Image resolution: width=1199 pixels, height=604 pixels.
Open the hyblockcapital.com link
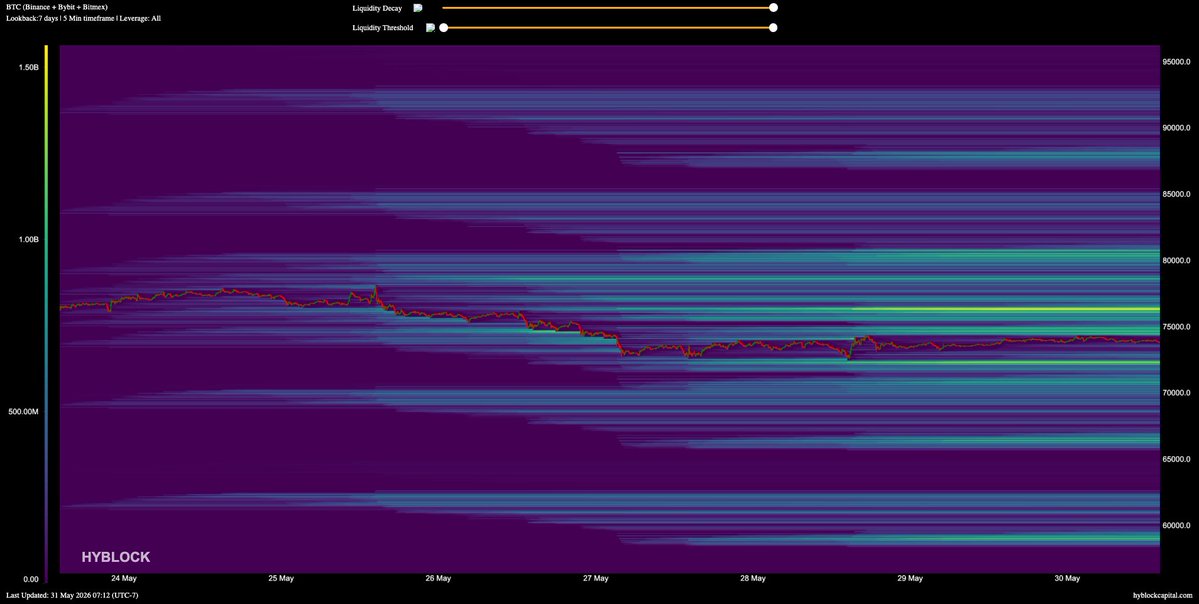(1162, 595)
